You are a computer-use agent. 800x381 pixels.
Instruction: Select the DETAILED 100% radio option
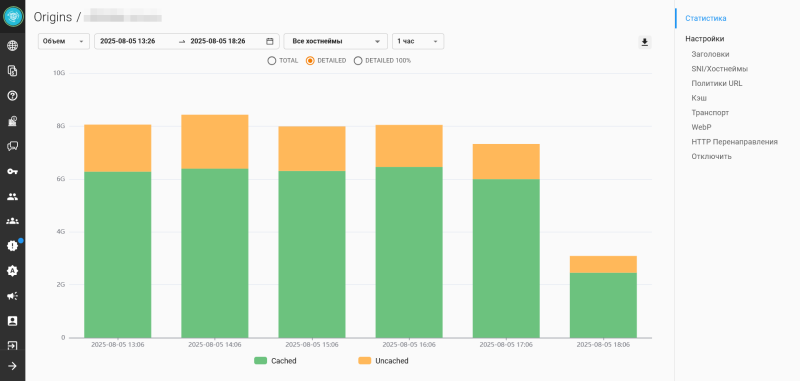358,61
